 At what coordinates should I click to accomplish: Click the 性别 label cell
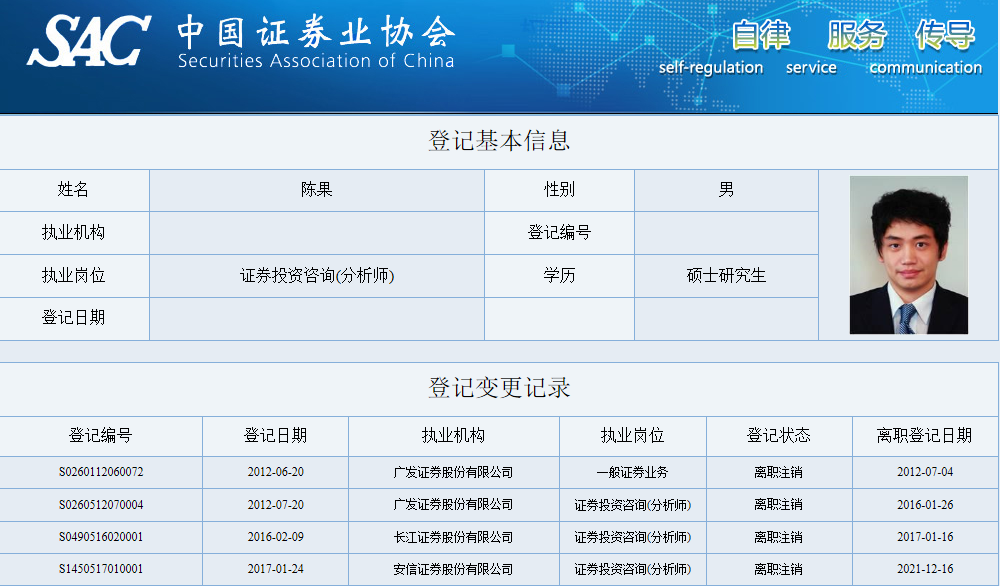coord(559,190)
